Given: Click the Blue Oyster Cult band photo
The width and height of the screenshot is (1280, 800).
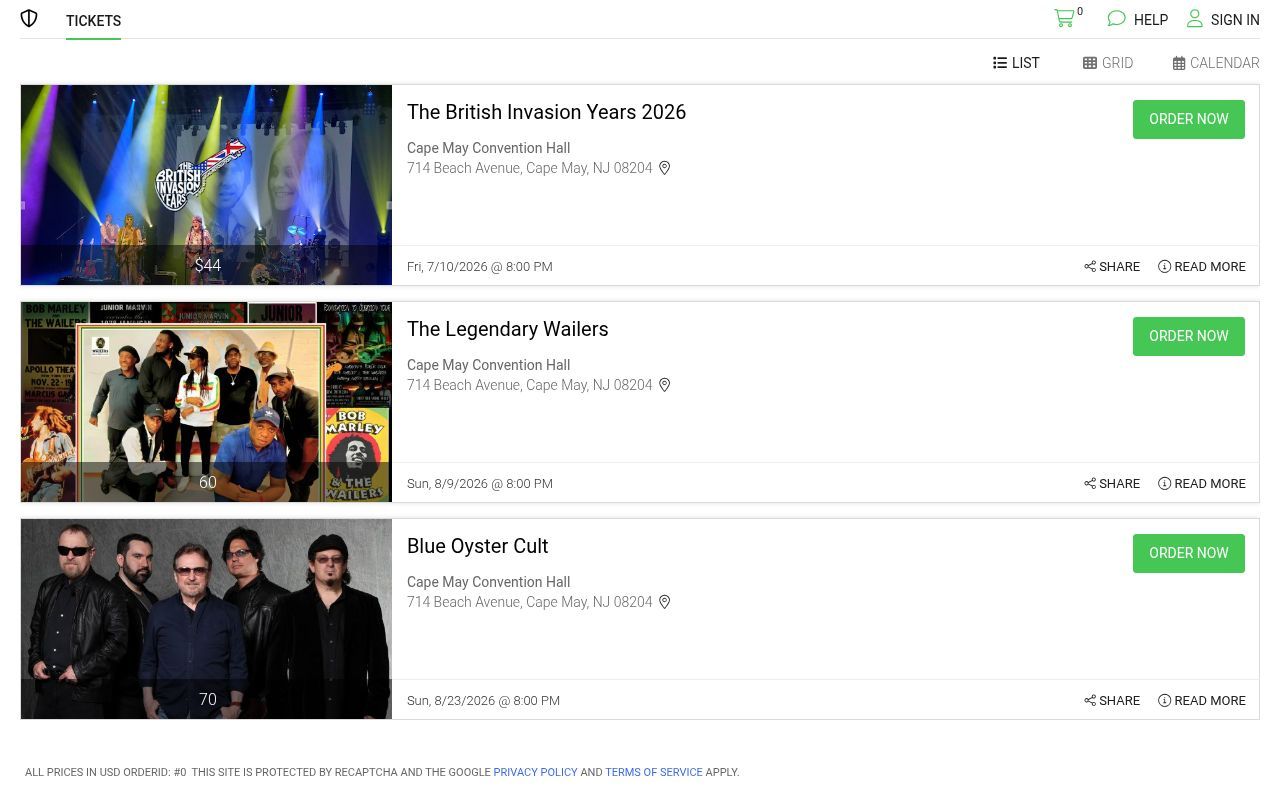Looking at the screenshot, I should point(206,619).
